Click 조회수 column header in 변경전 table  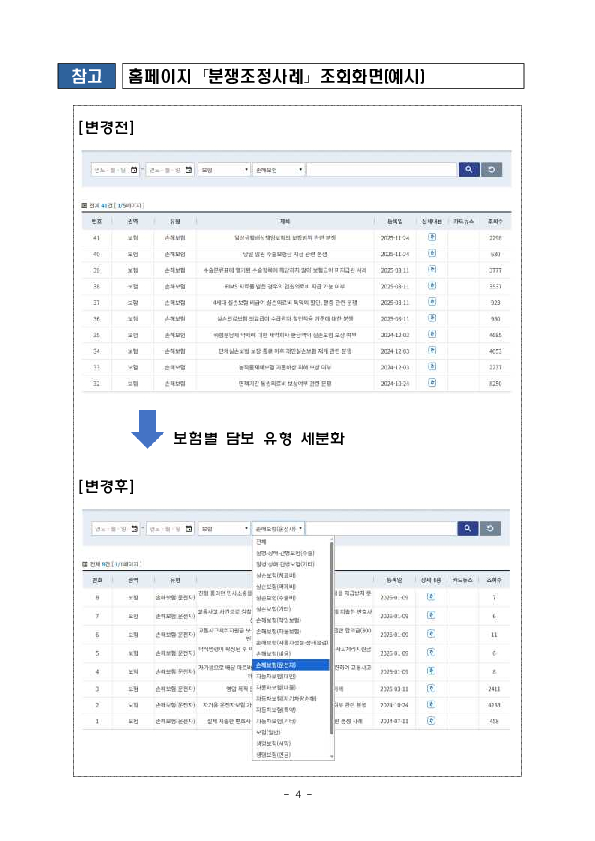pyautogui.click(x=495, y=221)
